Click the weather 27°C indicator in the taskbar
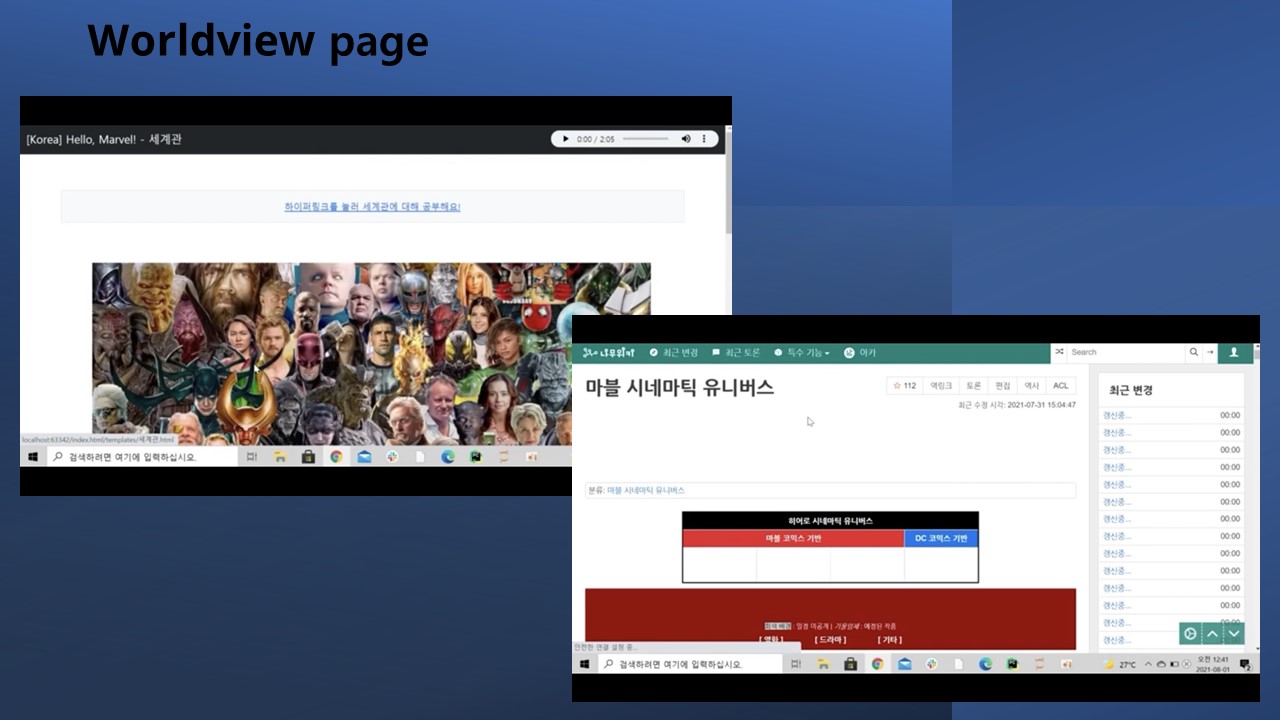 tap(1120, 664)
